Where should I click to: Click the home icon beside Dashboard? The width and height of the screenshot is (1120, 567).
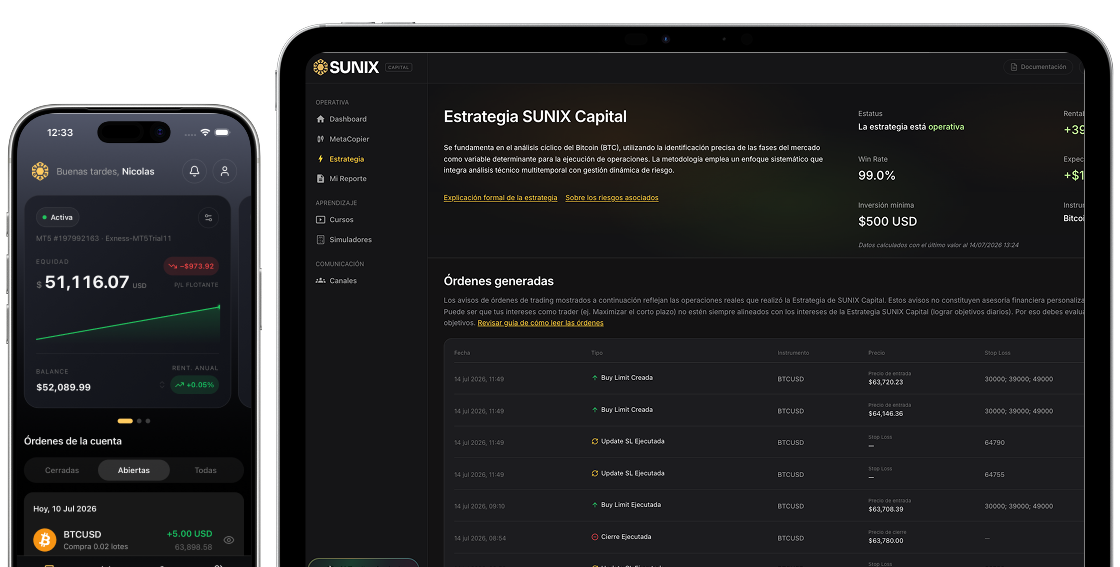(320, 119)
